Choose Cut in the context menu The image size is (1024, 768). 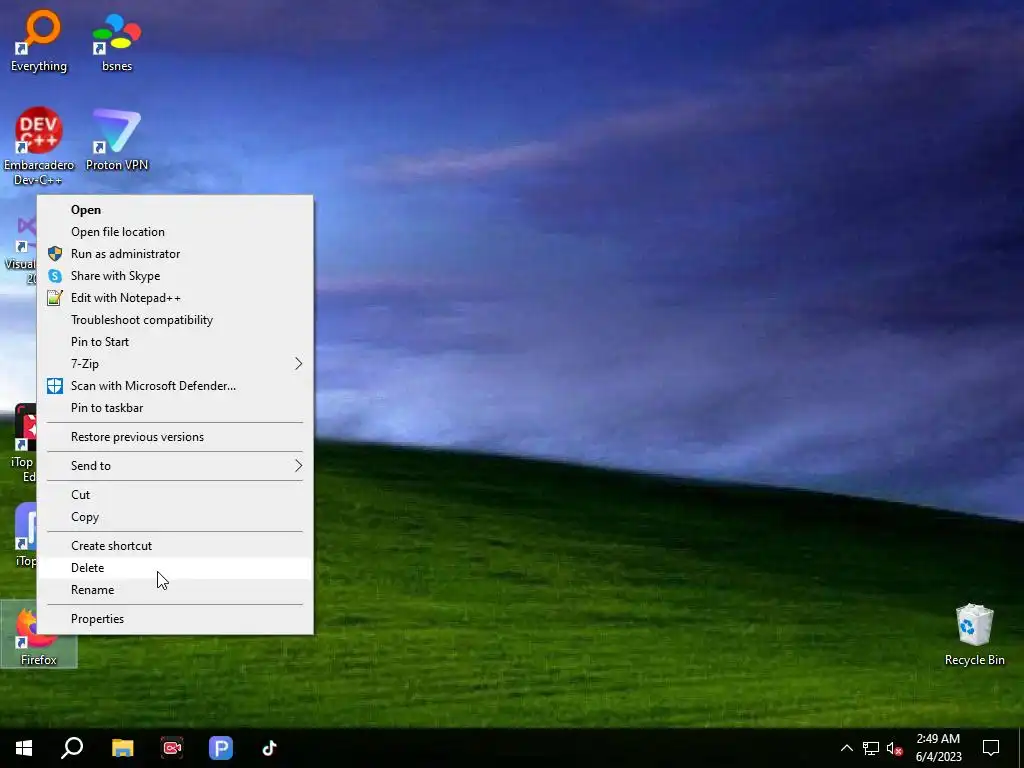click(175, 495)
